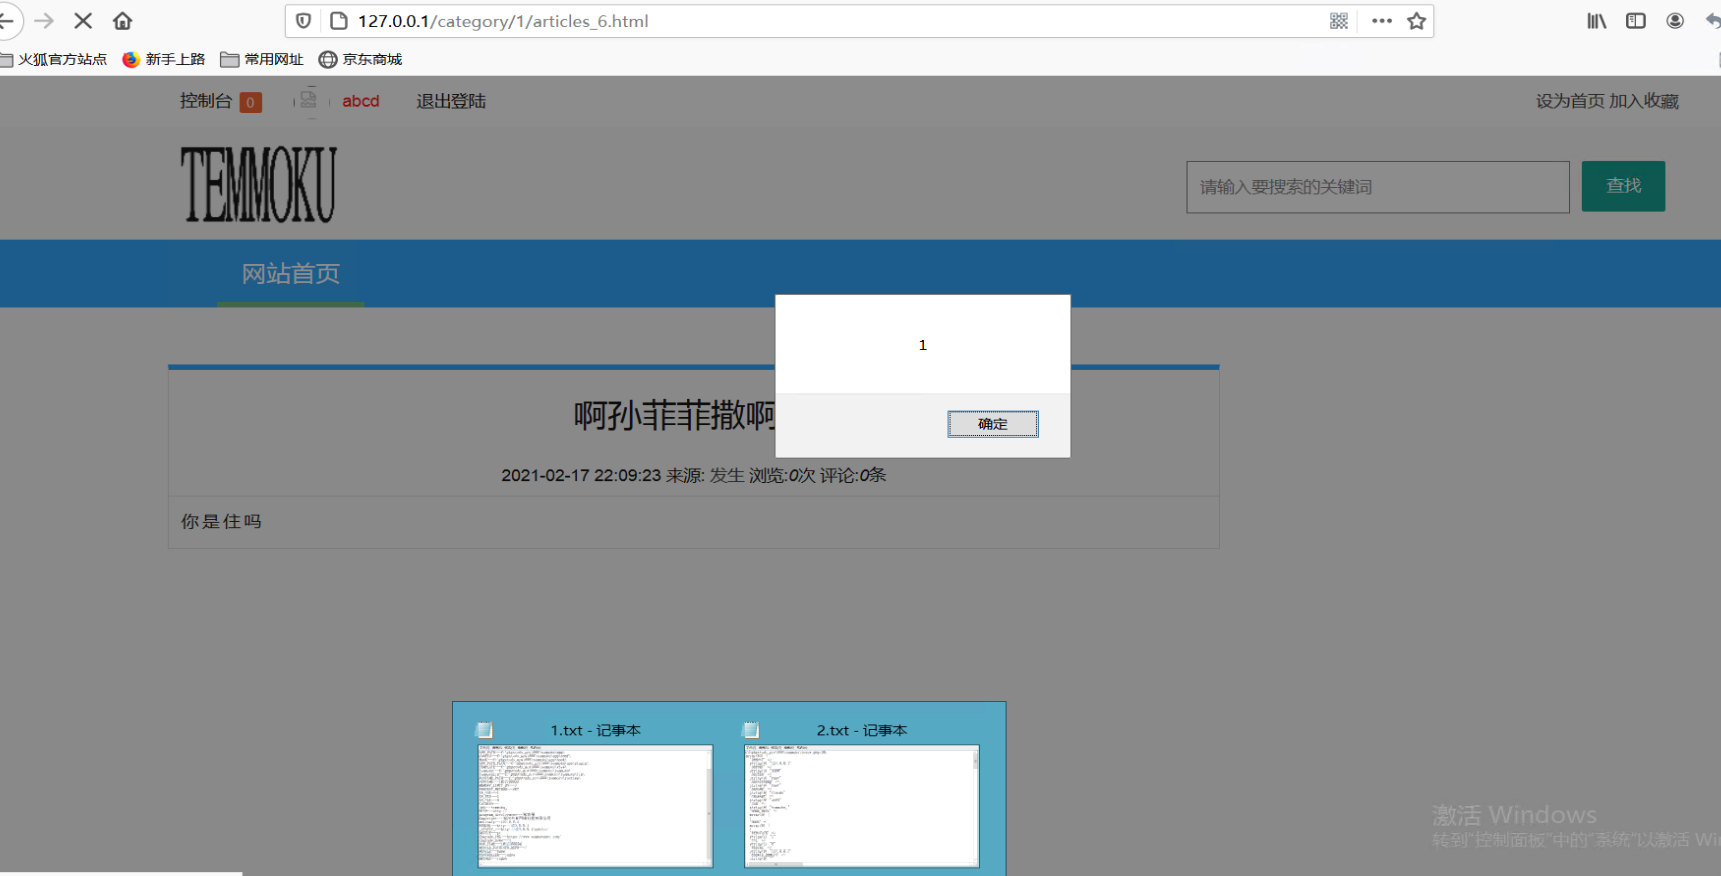Click the 加入收藏 link
This screenshot has height=876, width=1721.
point(1644,101)
